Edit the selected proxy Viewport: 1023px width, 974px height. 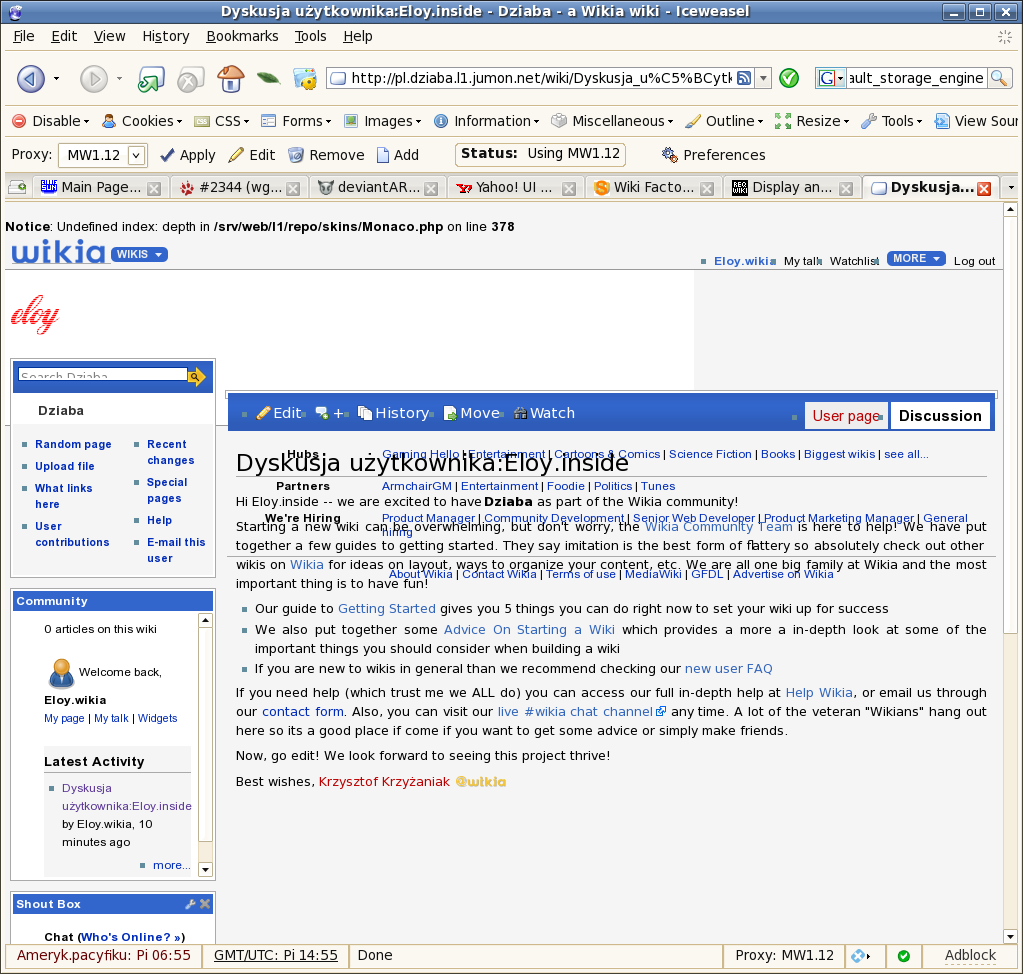point(252,155)
